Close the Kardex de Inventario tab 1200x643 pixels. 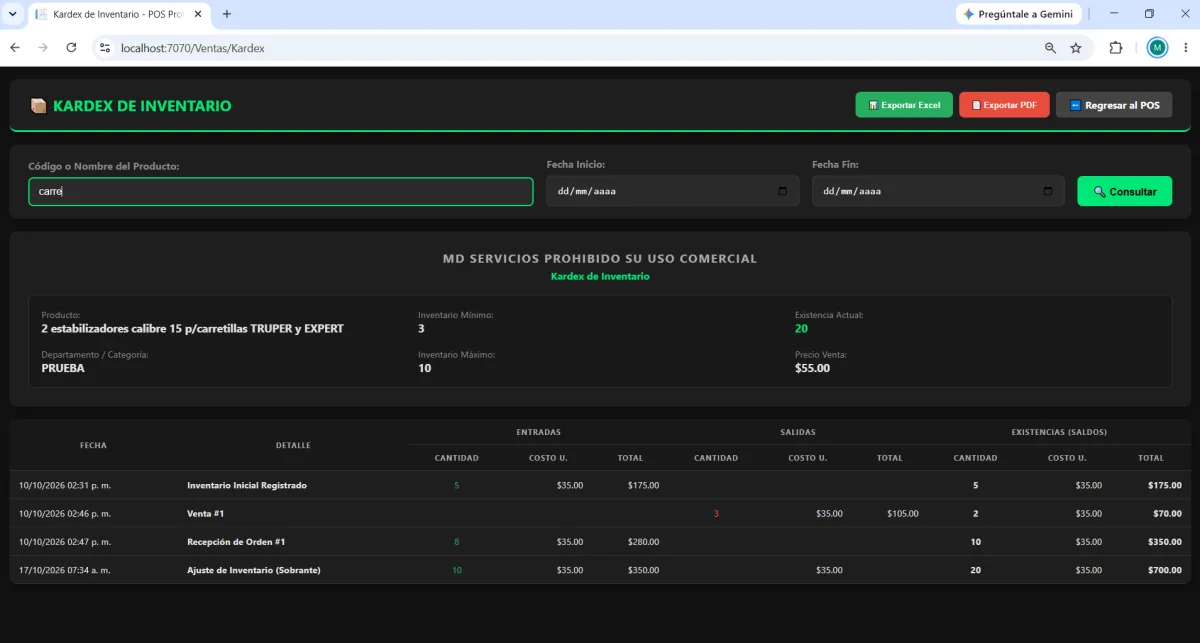pos(199,14)
